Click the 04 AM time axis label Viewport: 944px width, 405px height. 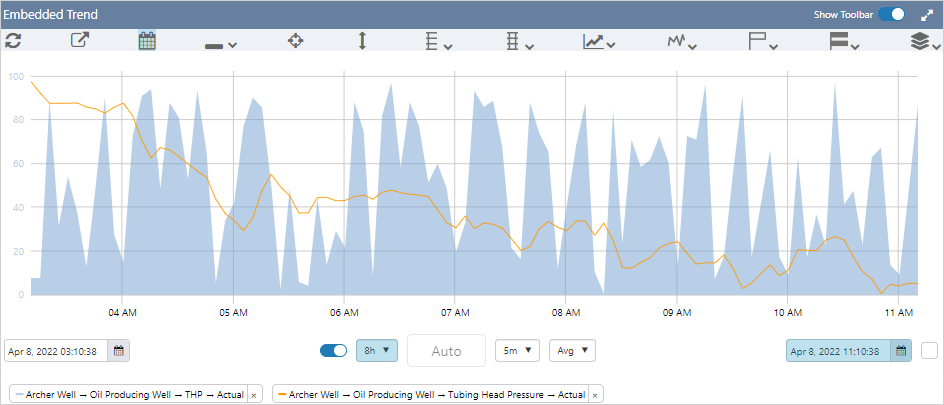(122, 312)
